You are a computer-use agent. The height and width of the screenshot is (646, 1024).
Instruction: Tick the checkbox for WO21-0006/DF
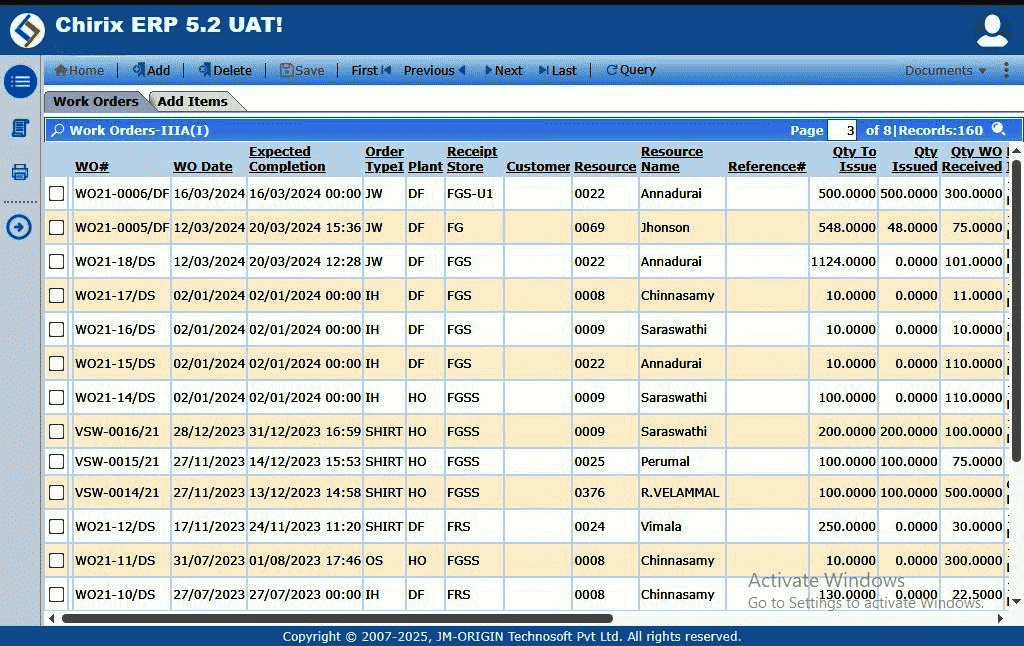pos(57,193)
